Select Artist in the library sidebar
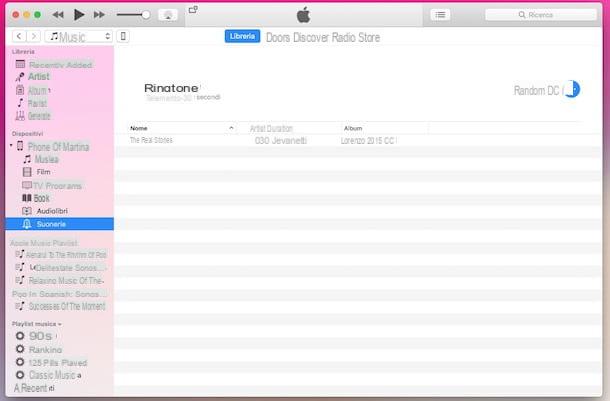This screenshot has height=401, width=610. (33, 76)
